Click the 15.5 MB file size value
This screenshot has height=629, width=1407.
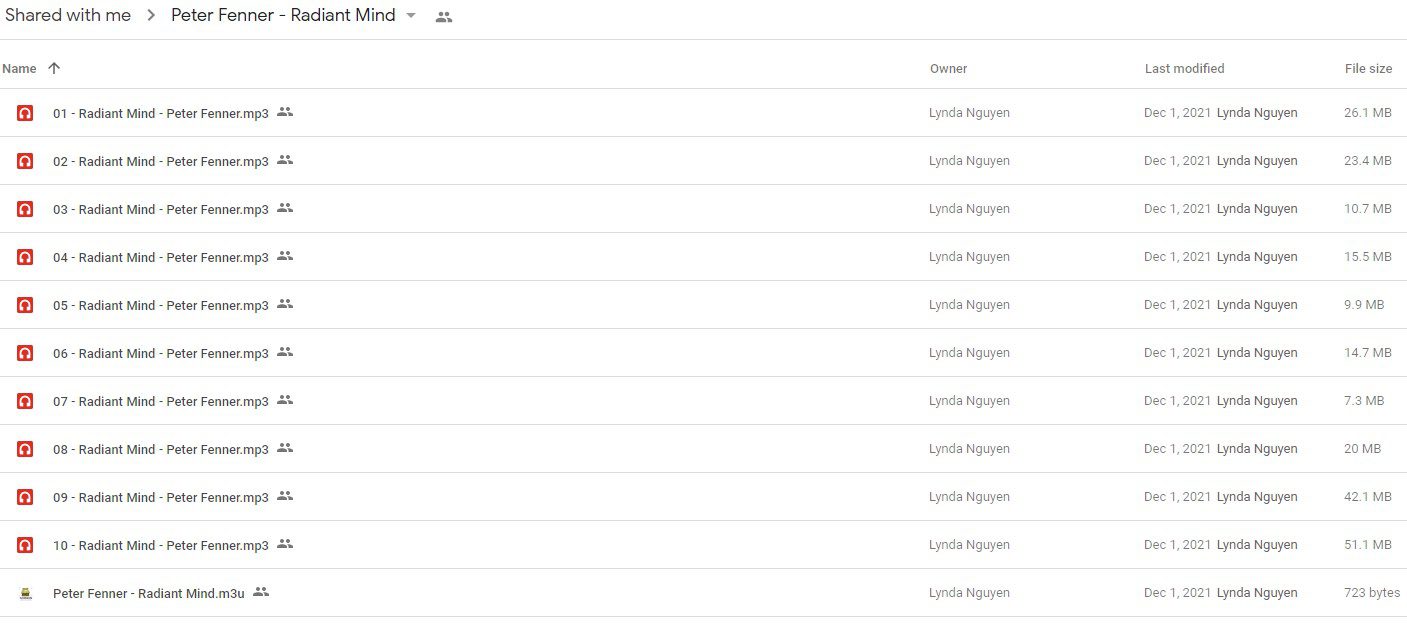[x=1368, y=257]
